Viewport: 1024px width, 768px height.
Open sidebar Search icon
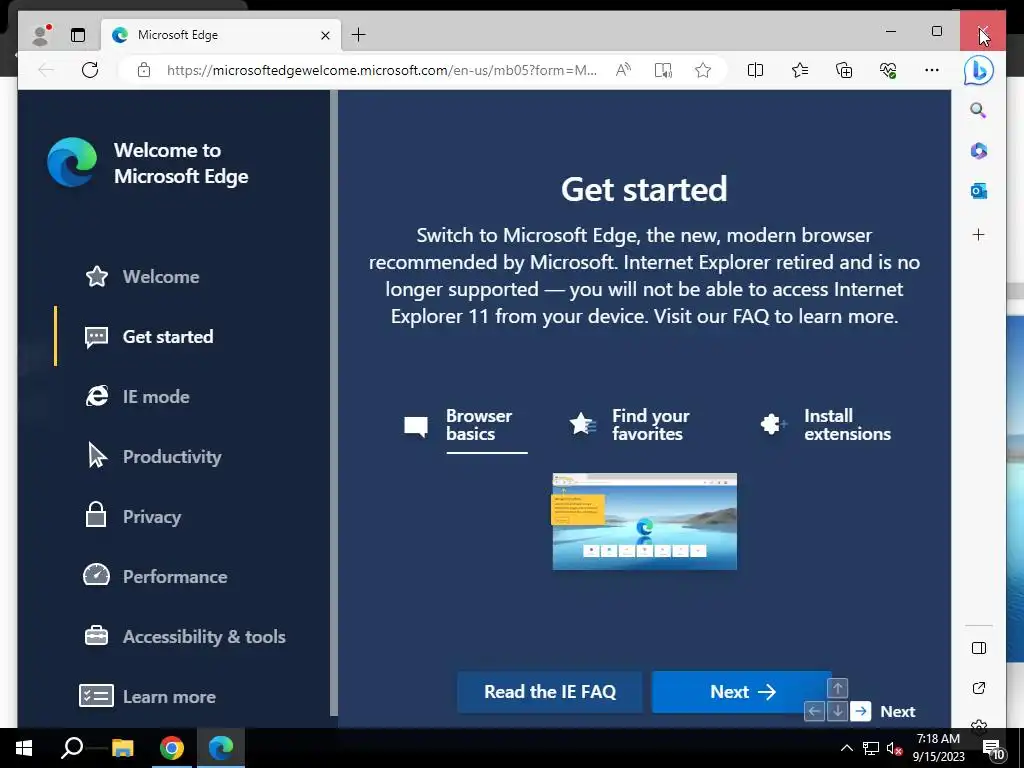(978, 110)
